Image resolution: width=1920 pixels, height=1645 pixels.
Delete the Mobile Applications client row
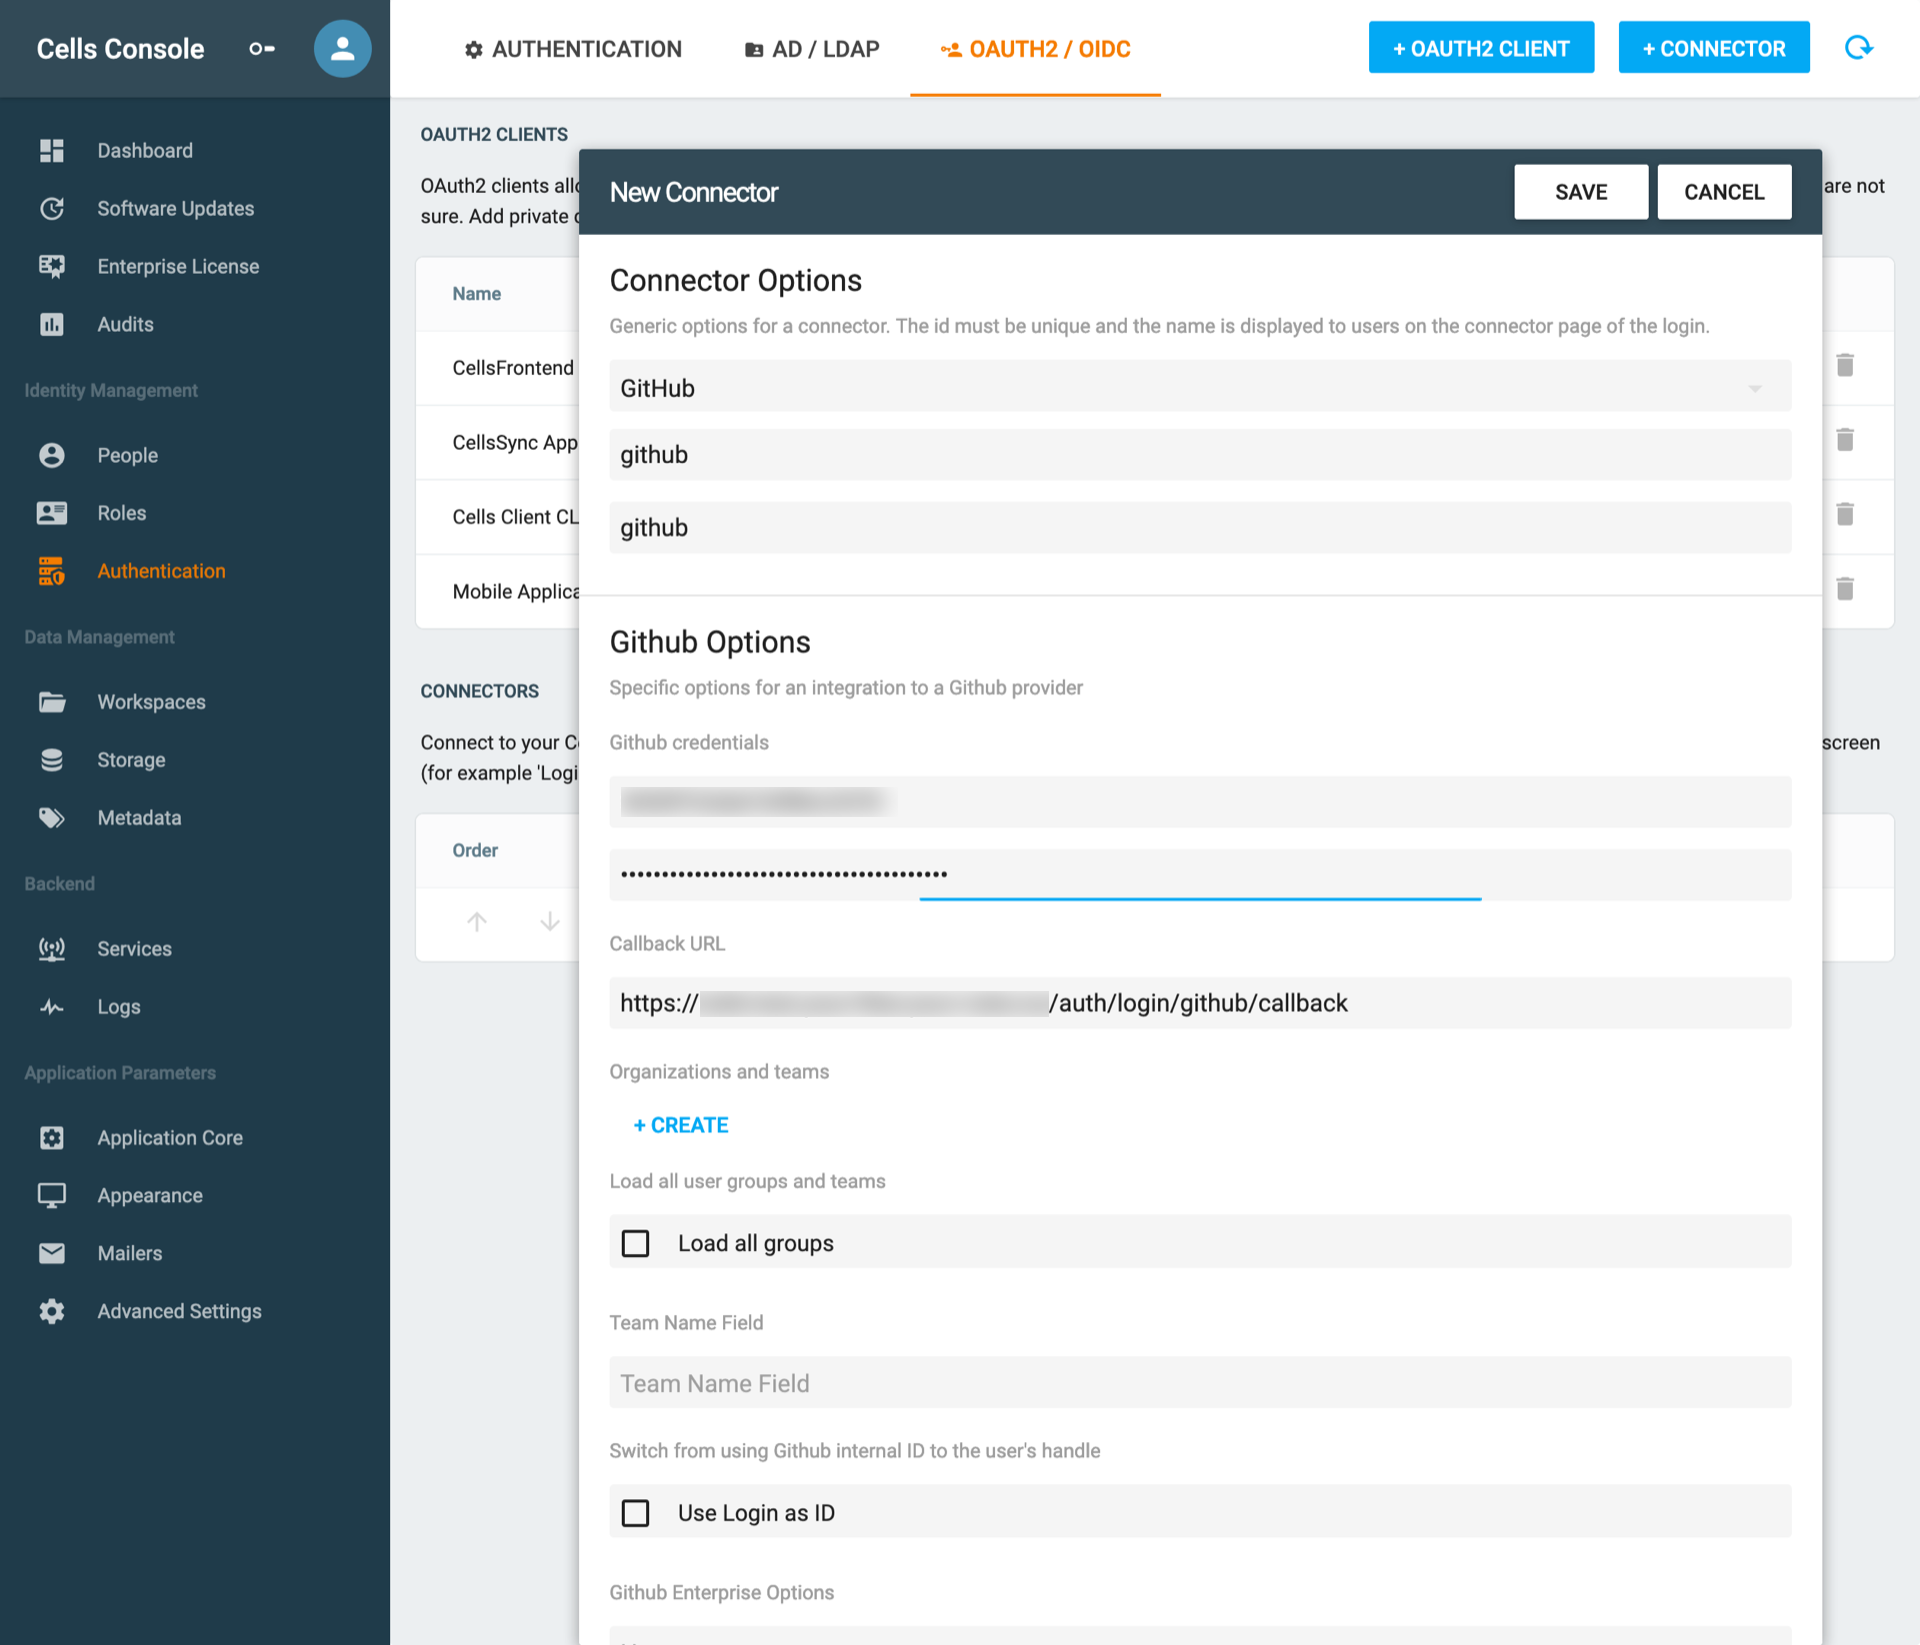coord(1845,590)
